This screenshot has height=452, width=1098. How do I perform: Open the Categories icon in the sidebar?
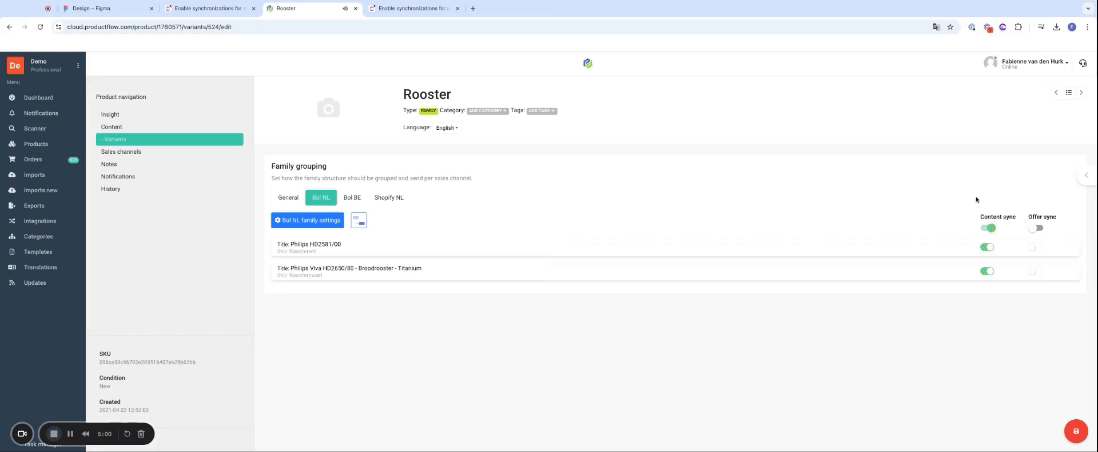(x=12, y=236)
